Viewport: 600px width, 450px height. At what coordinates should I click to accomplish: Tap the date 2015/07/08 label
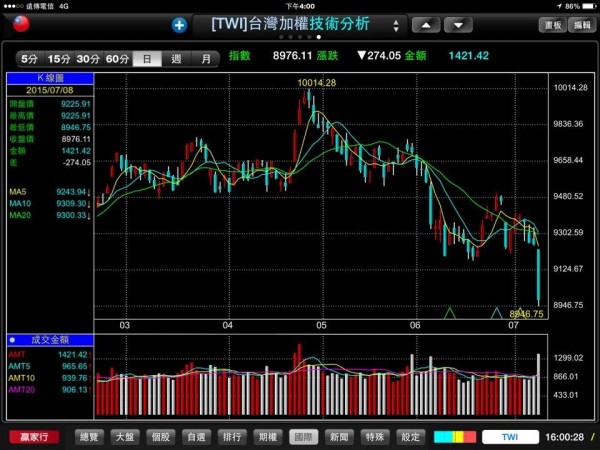pos(50,90)
